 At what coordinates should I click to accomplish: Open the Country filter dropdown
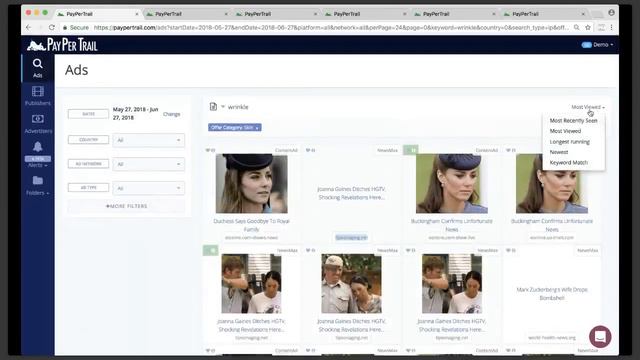tap(149, 140)
